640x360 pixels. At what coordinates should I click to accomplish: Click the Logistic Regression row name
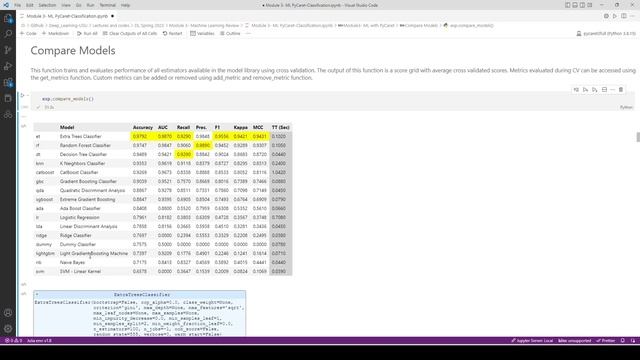click(x=80, y=218)
